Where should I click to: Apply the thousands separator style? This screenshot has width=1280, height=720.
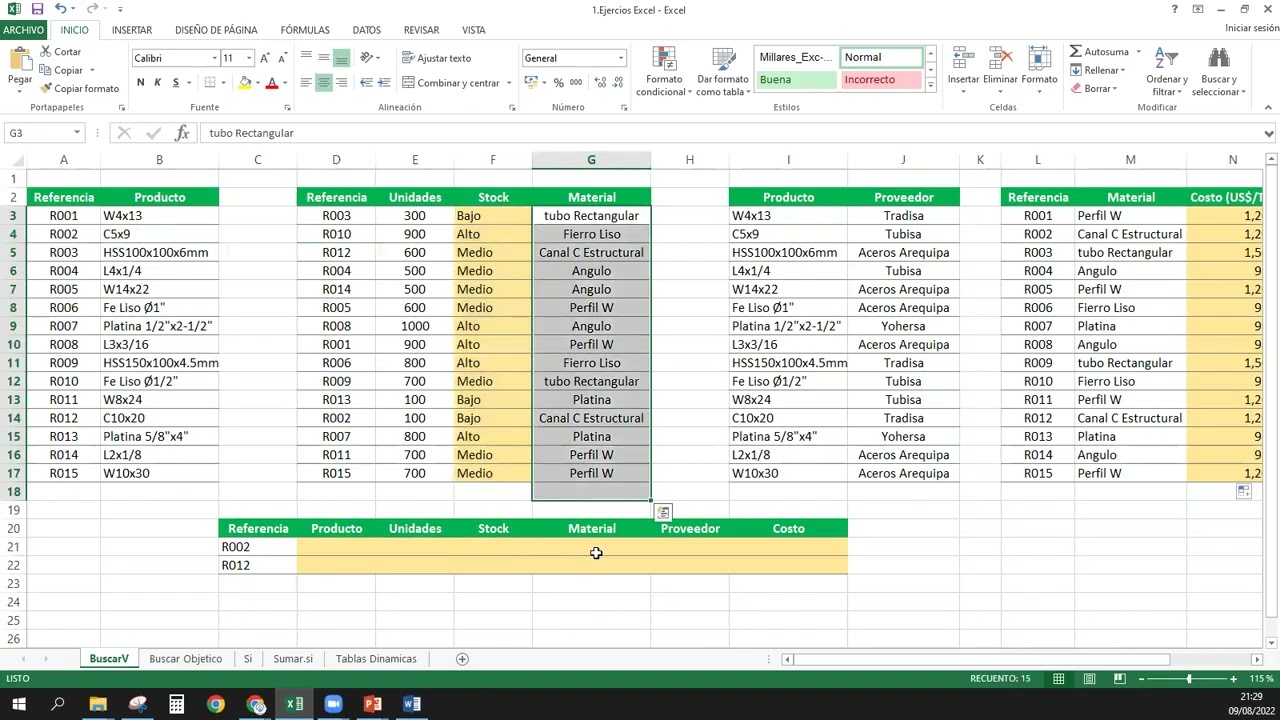[x=575, y=83]
